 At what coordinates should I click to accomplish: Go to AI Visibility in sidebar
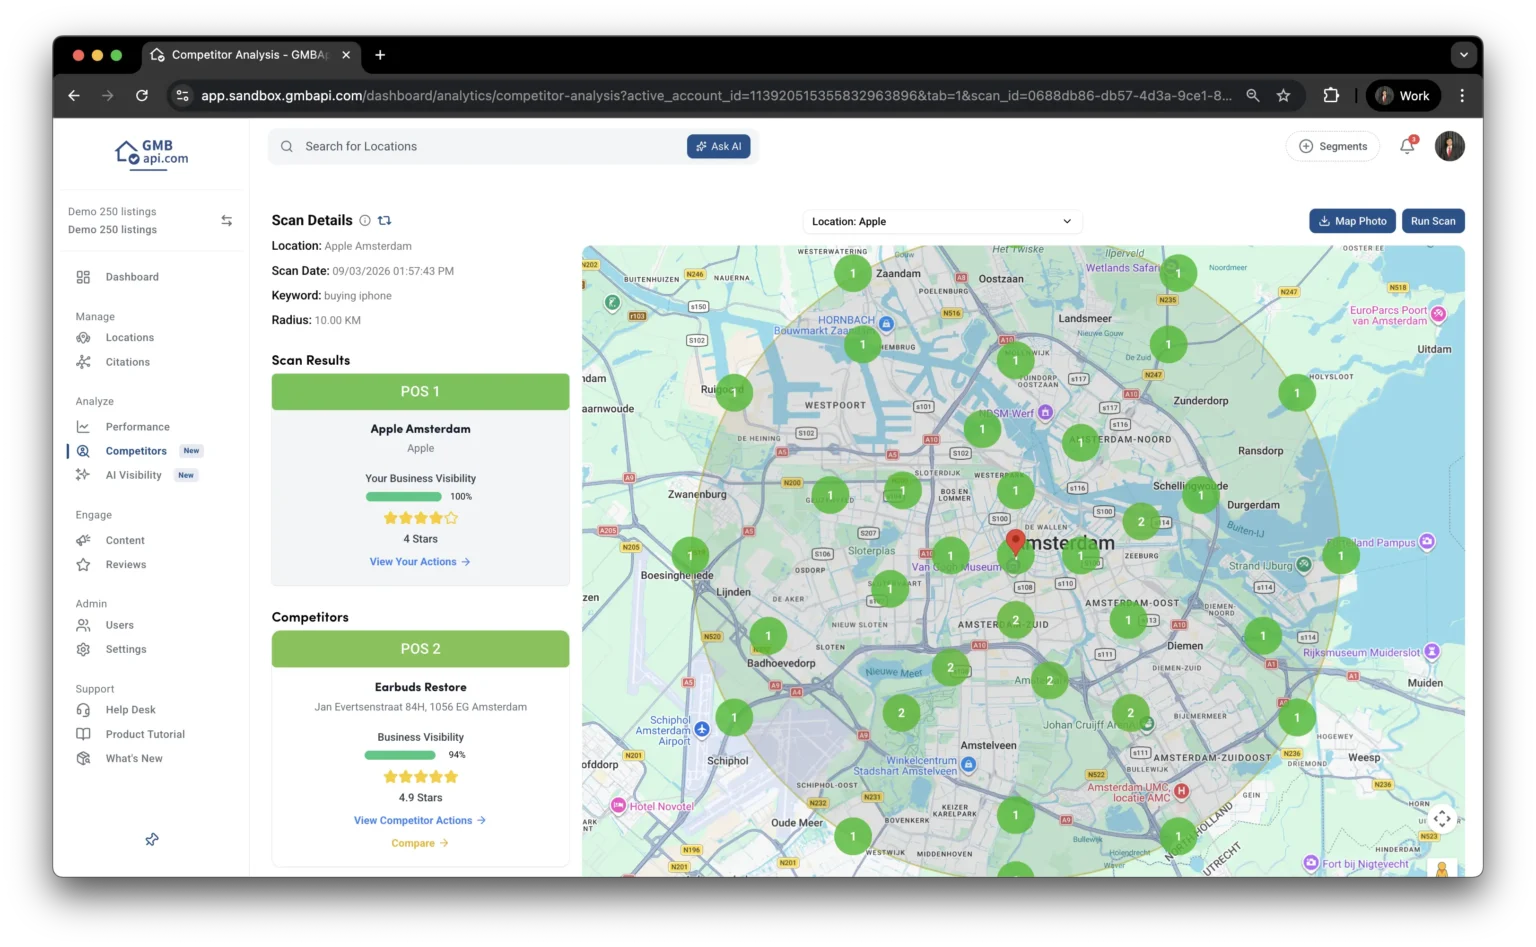click(133, 475)
